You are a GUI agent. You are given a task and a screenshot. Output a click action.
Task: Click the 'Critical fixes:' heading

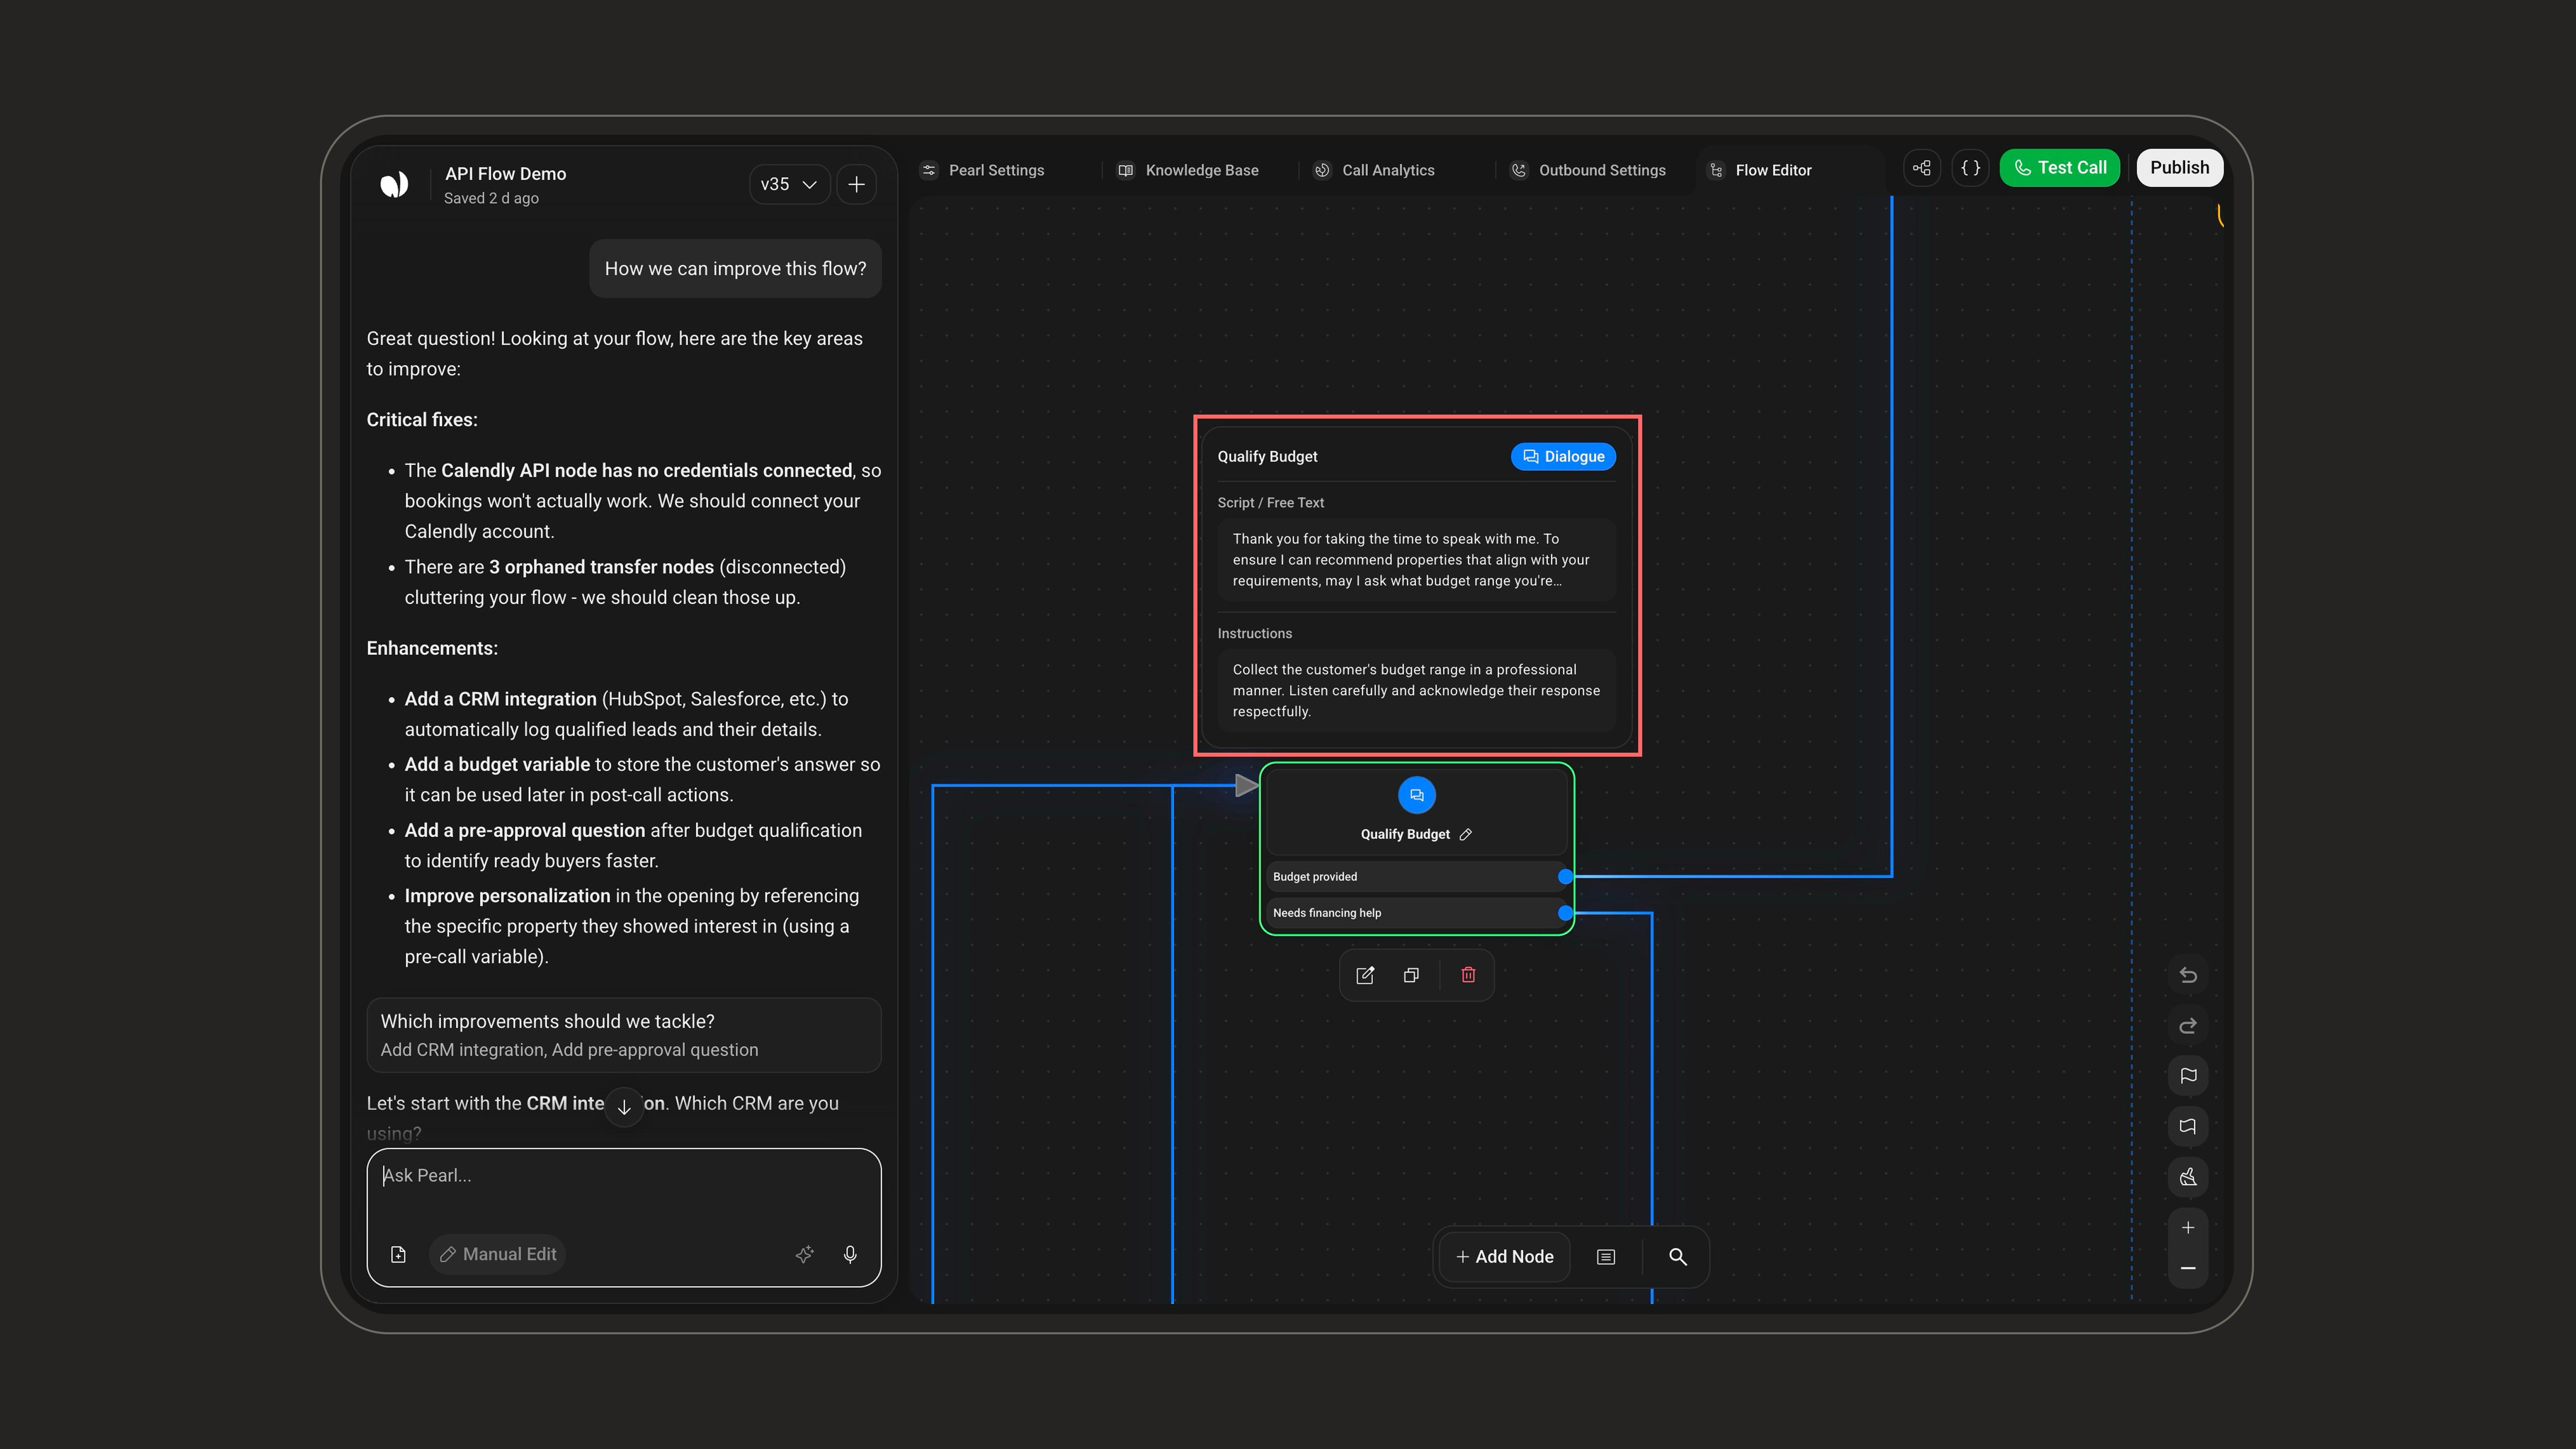coord(422,420)
